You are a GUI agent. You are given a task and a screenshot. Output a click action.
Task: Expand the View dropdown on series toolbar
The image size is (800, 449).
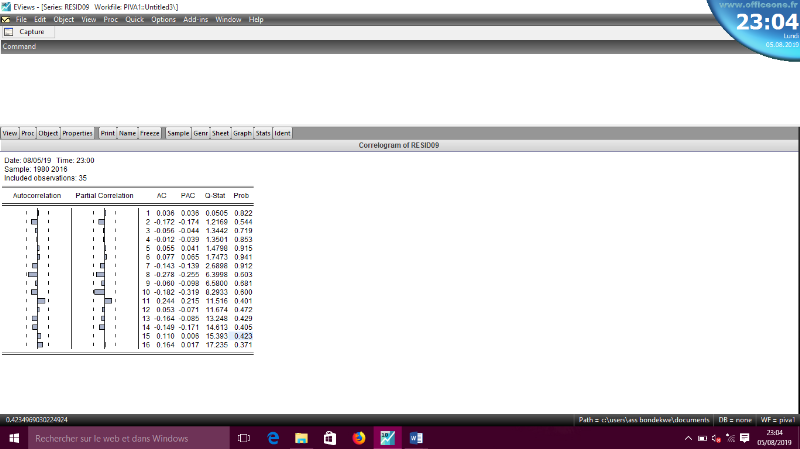coord(10,133)
